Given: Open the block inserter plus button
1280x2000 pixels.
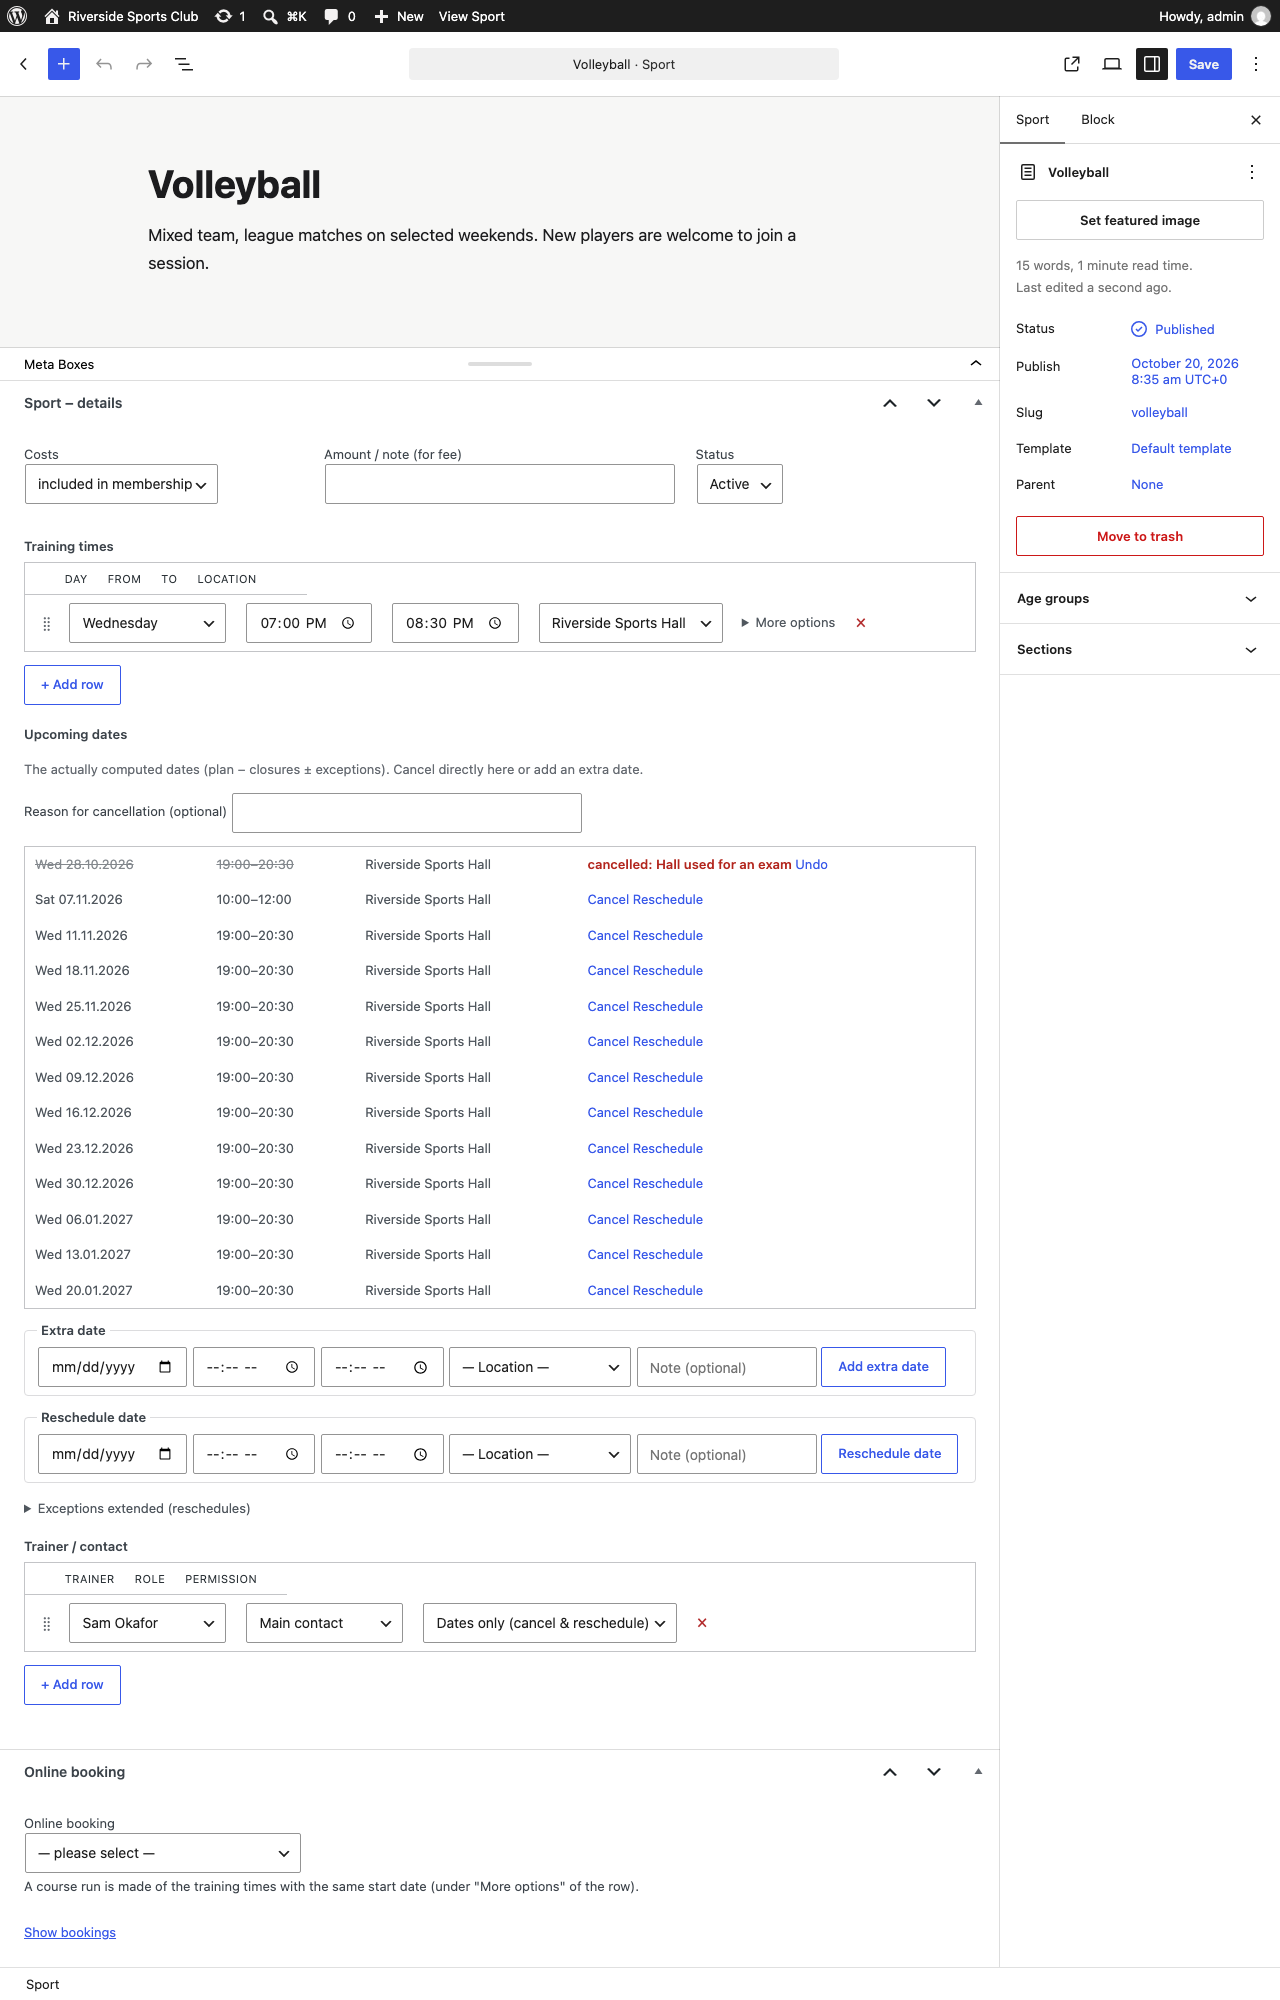Looking at the screenshot, I should [64, 64].
